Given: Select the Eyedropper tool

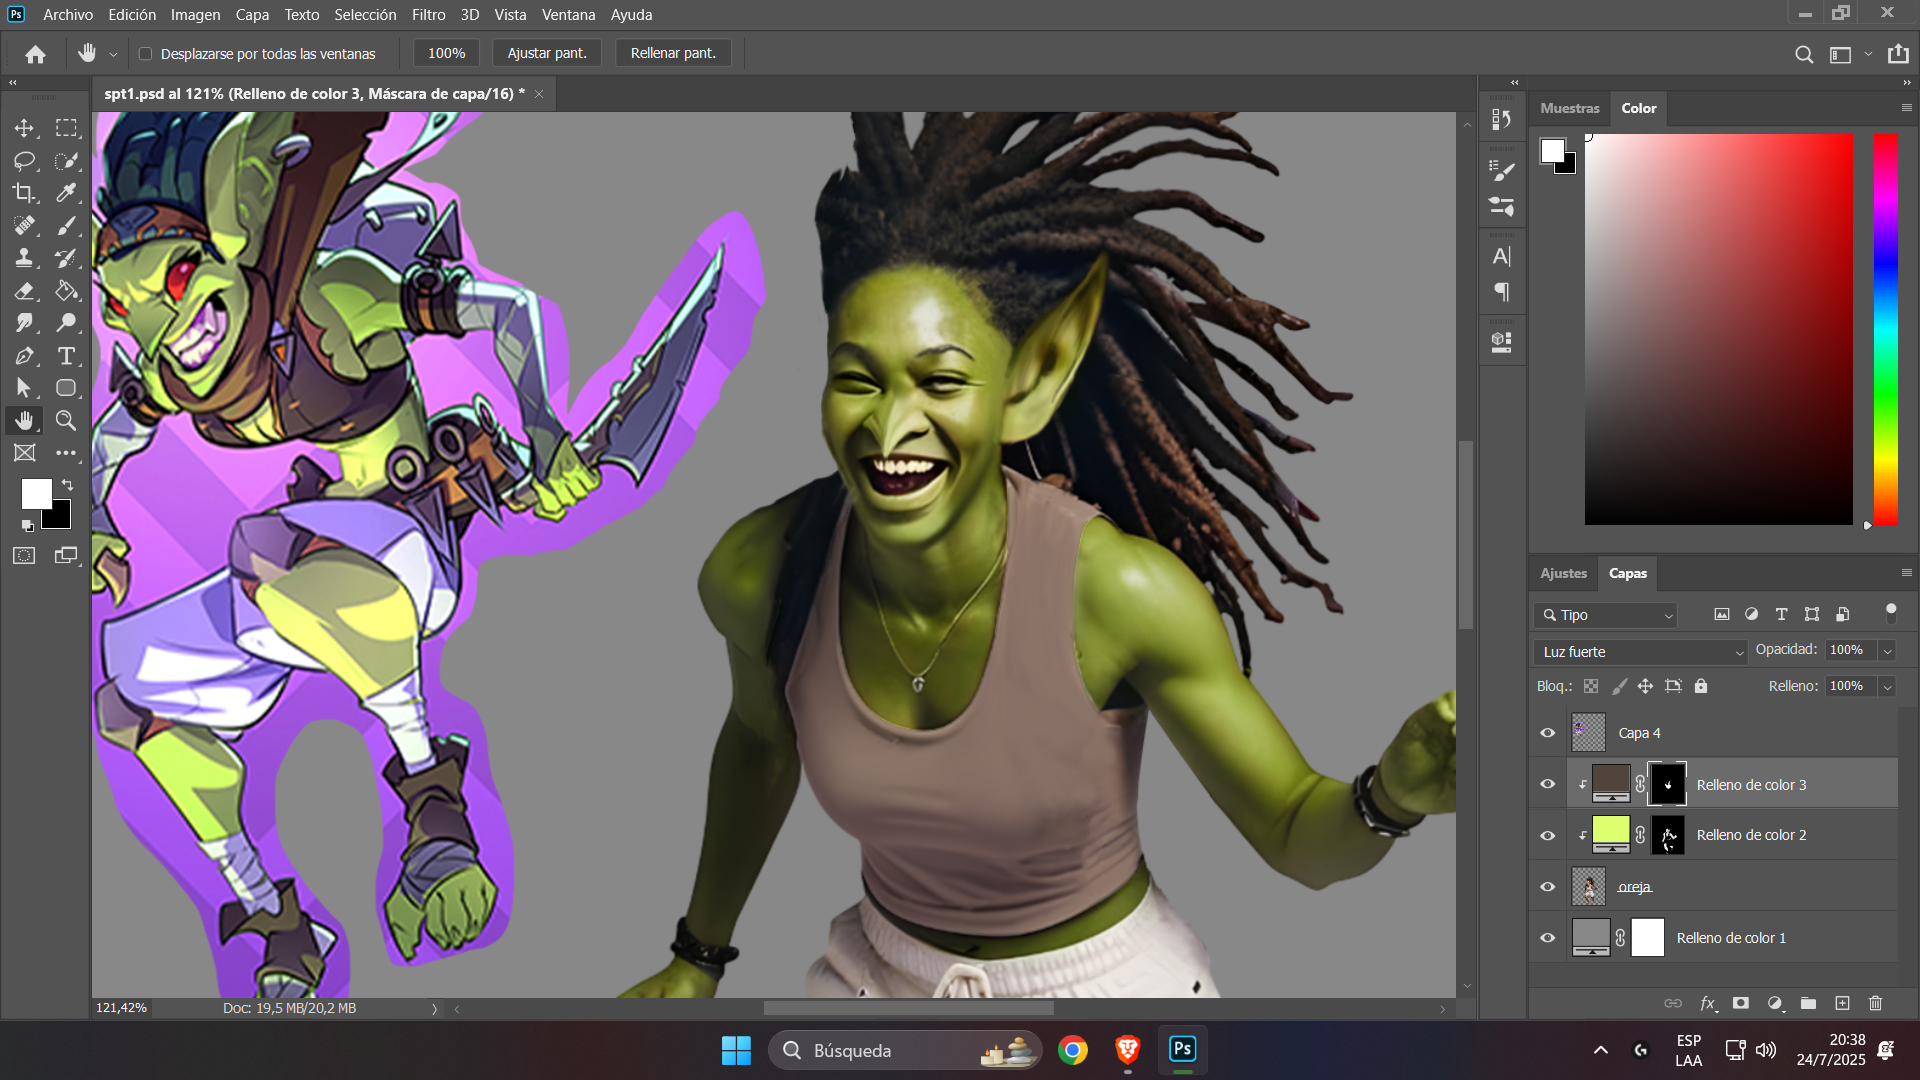Looking at the screenshot, I should click(x=66, y=193).
